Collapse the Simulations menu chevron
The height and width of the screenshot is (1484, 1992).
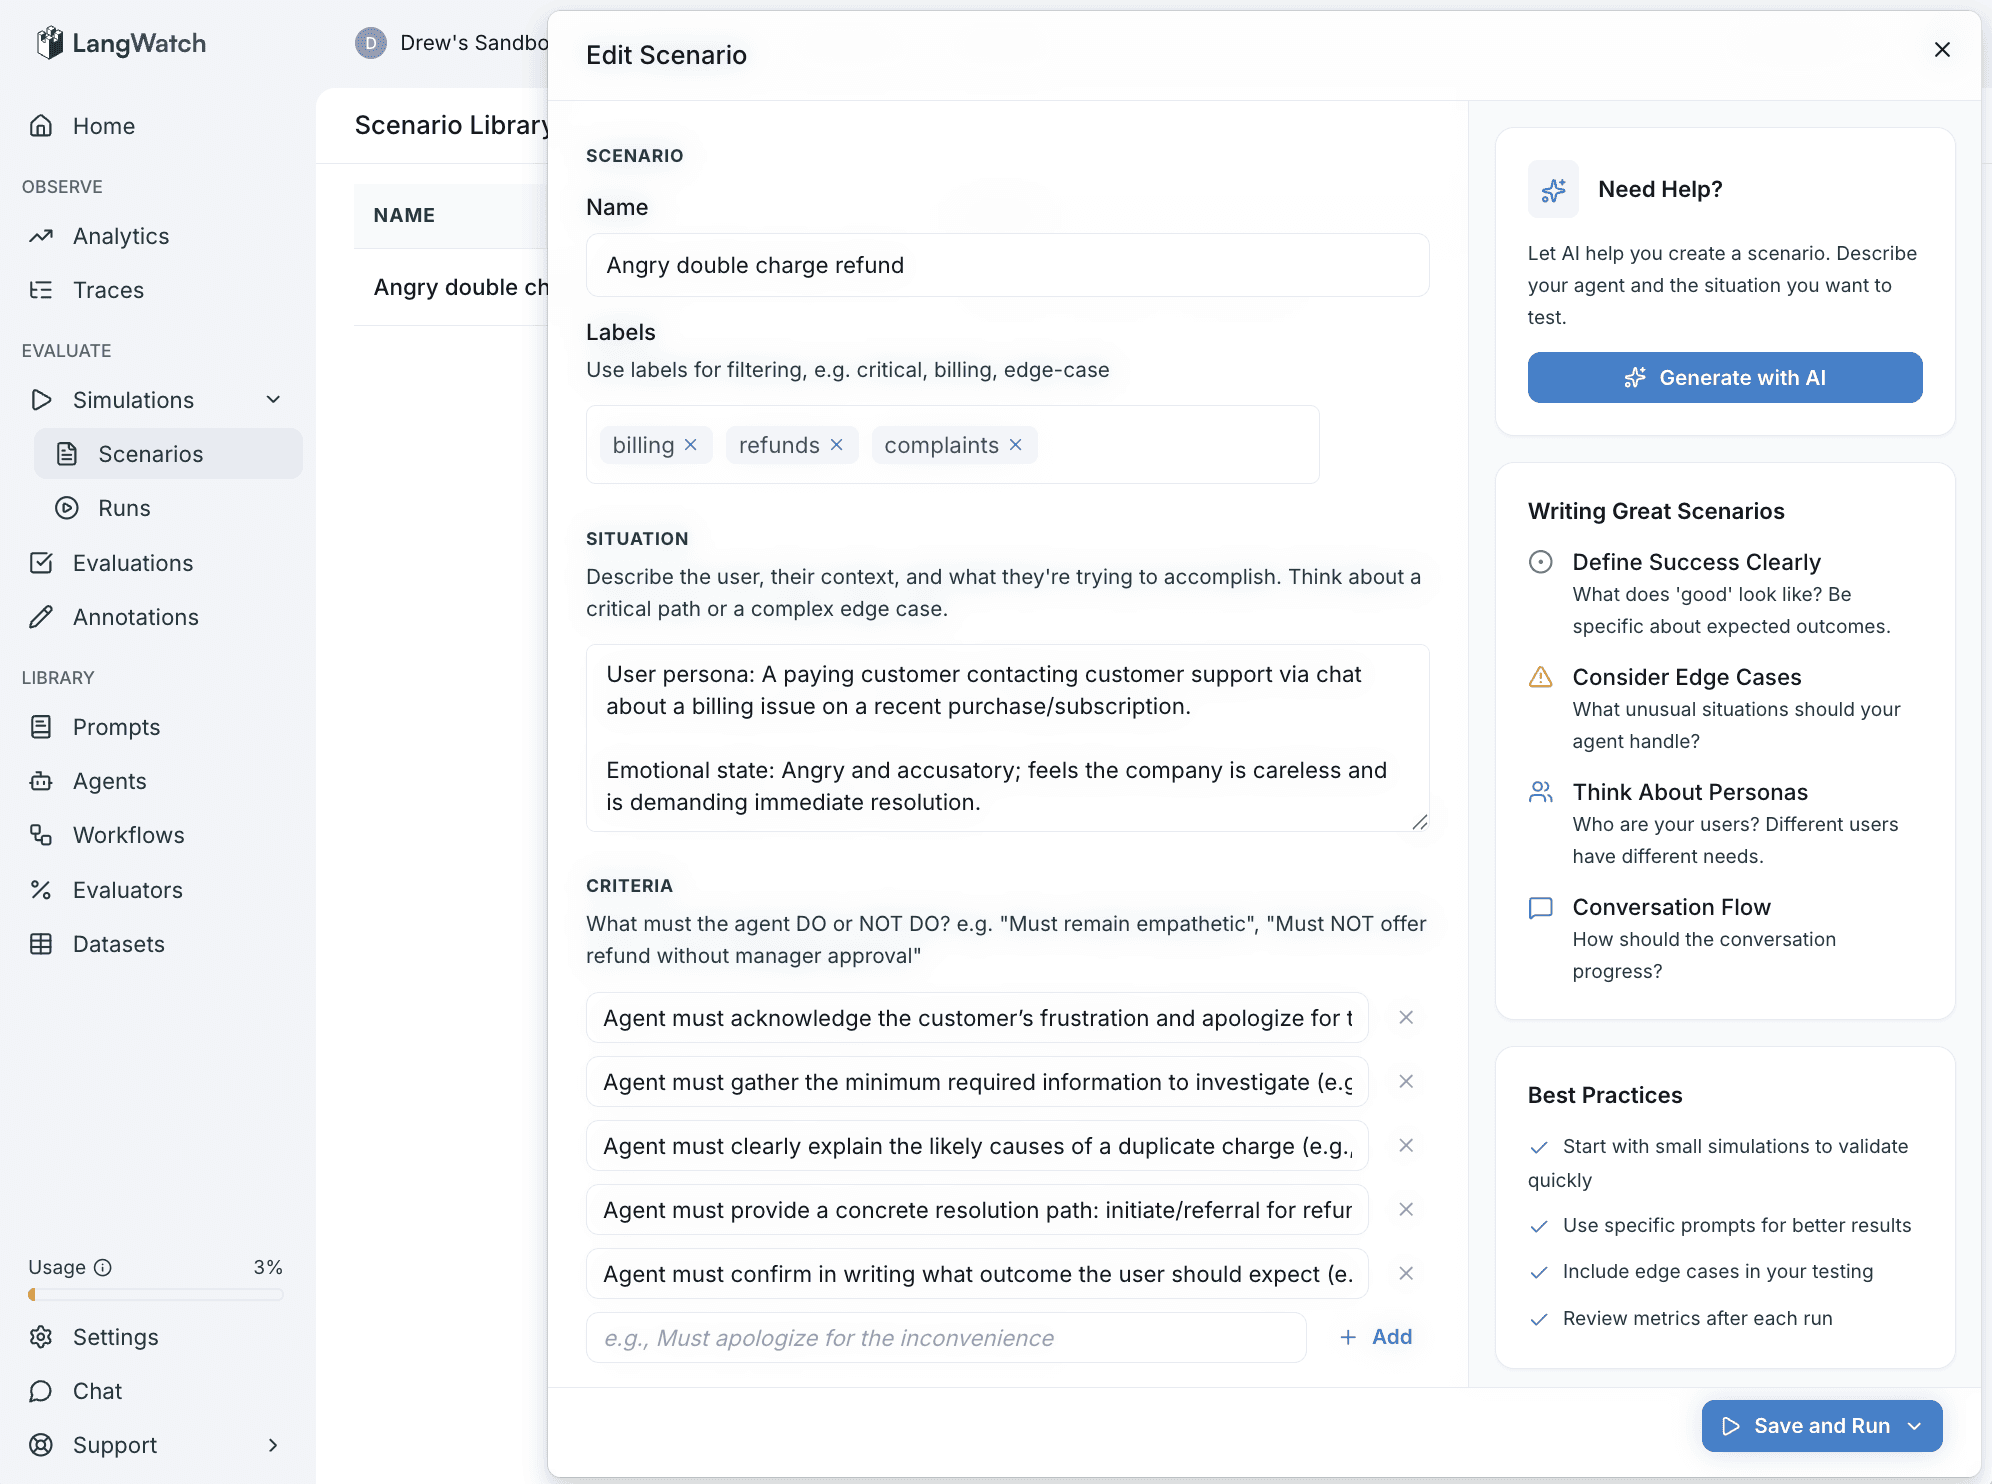pyautogui.click(x=273, y=400)
